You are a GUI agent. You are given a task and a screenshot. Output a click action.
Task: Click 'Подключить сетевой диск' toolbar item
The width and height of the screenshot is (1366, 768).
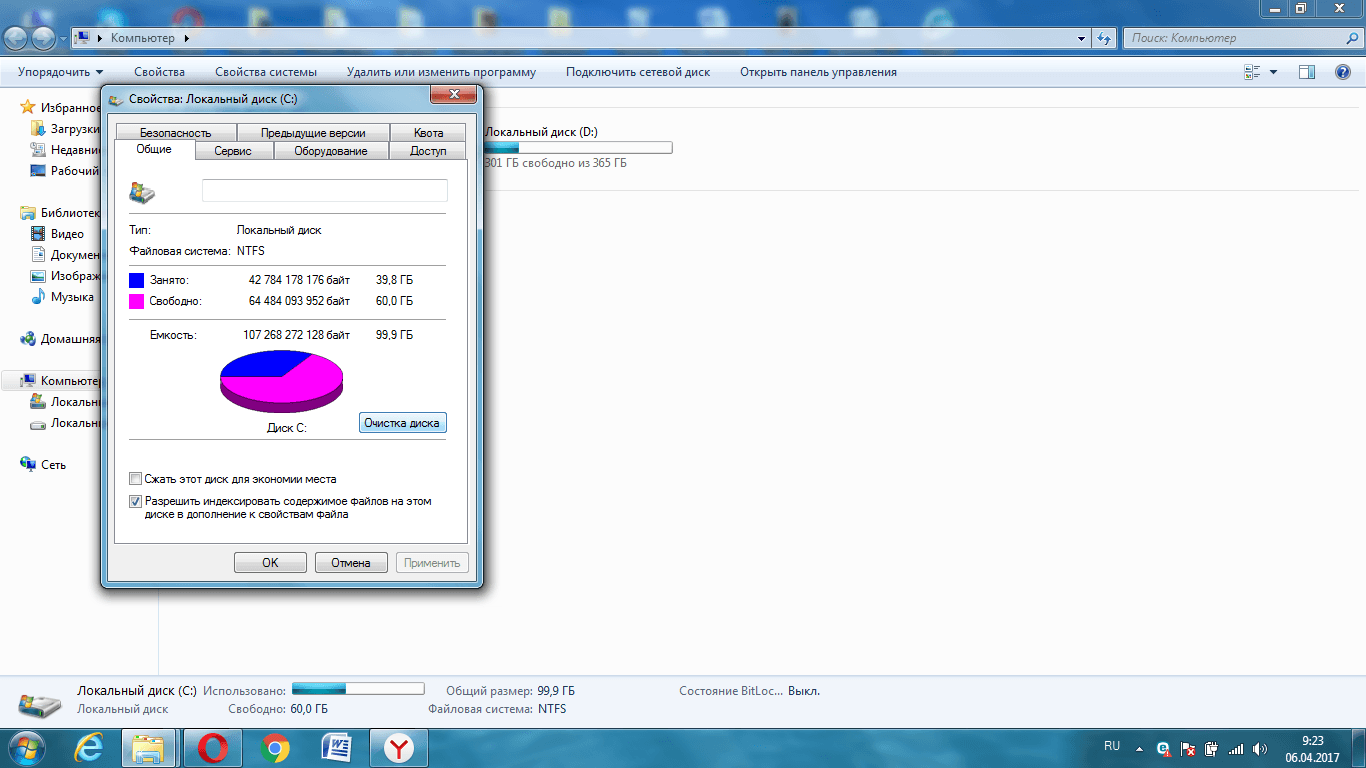(638, 72)
